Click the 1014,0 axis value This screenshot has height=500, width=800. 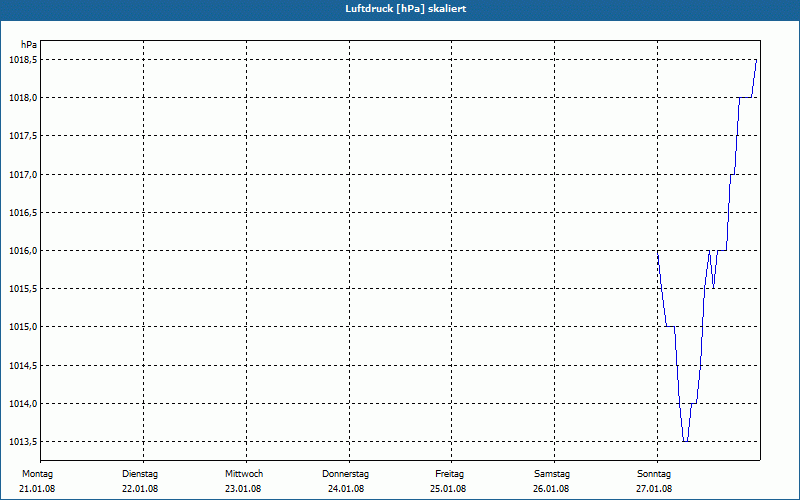[23, 404]
